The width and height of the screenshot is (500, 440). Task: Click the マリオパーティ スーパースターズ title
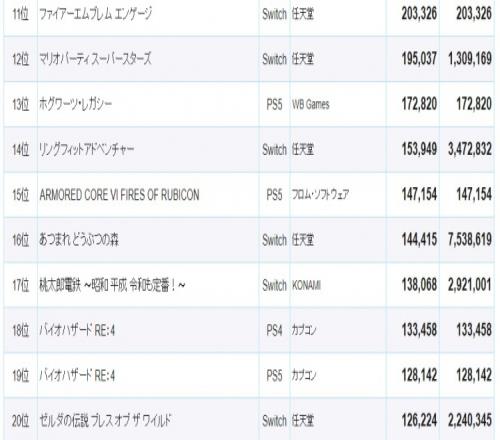95,59
